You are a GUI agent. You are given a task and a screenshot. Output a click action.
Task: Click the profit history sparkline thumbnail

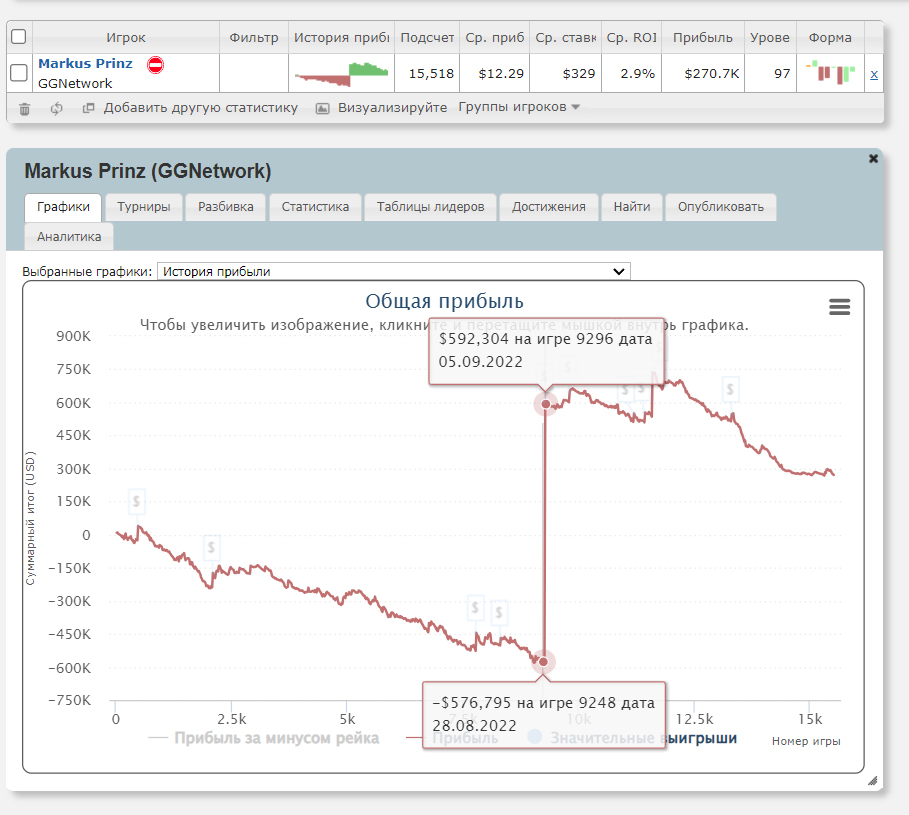point(341,73)
